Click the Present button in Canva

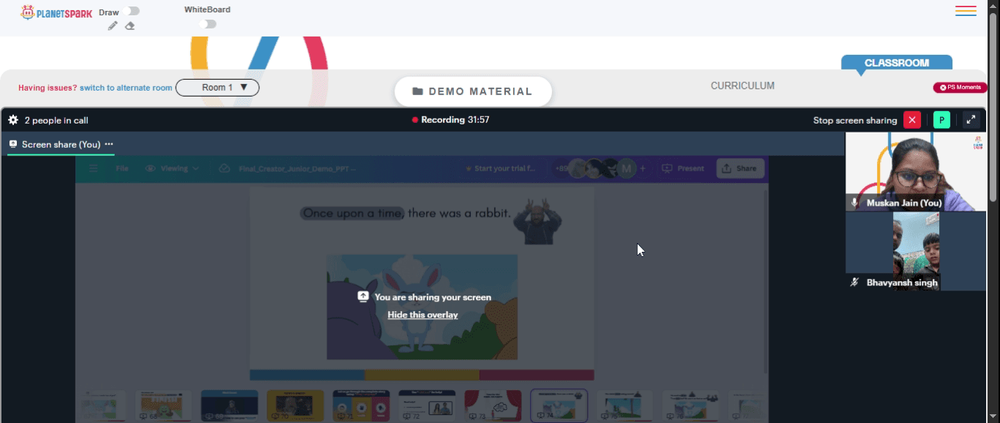pyautogui.click(x=683, y=168)
